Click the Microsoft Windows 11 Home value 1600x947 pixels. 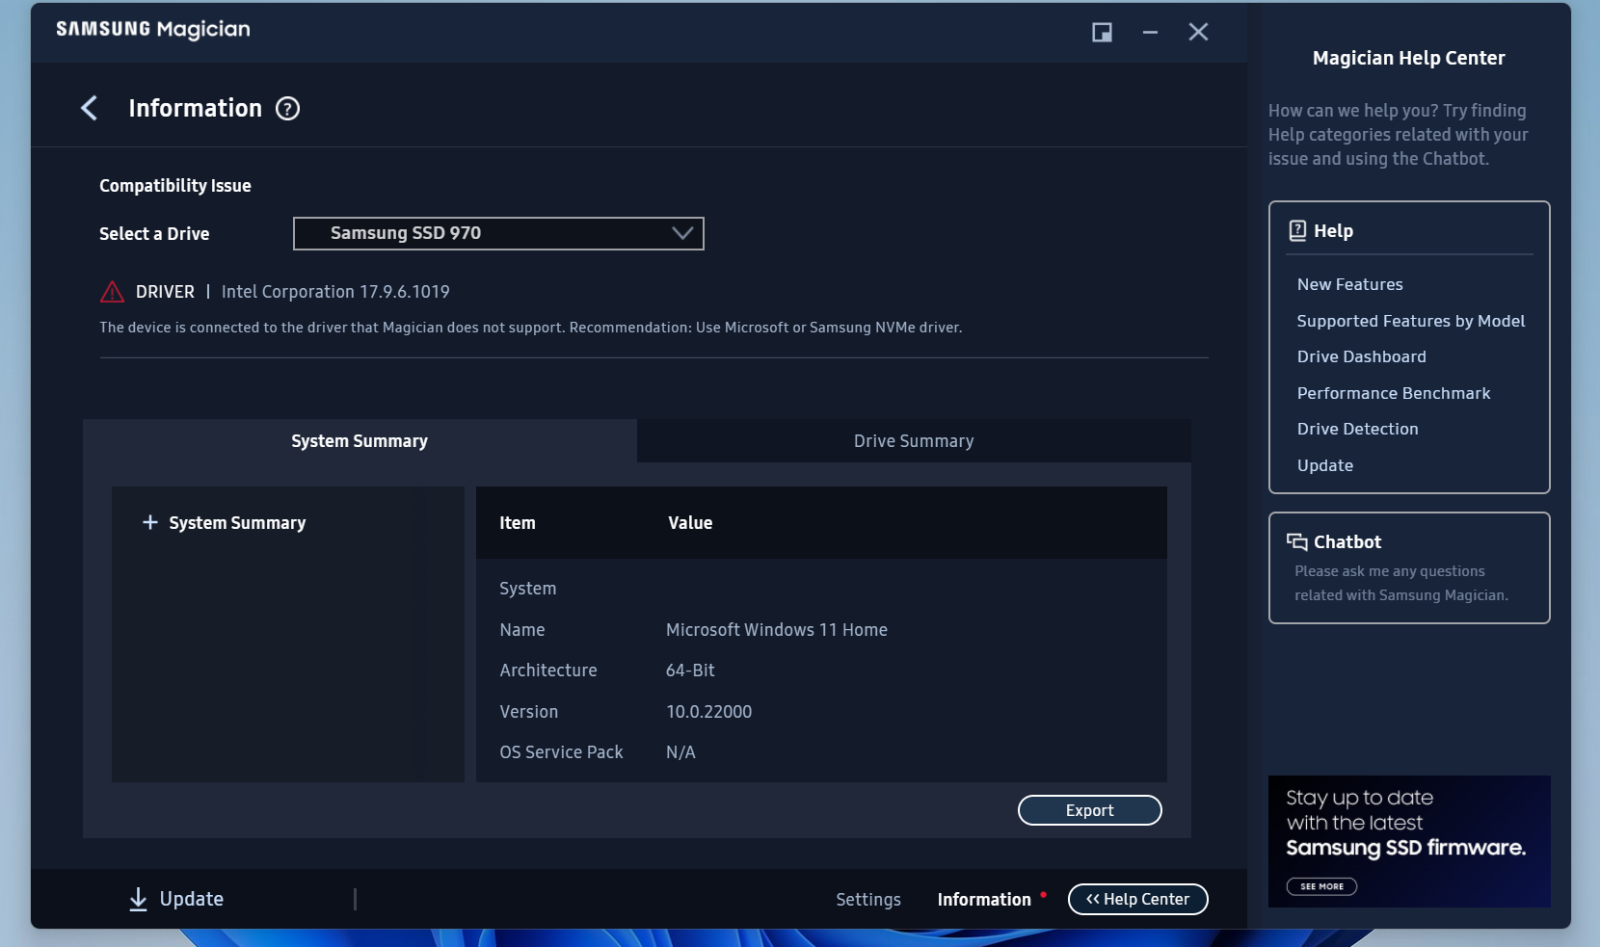(776, 630)
